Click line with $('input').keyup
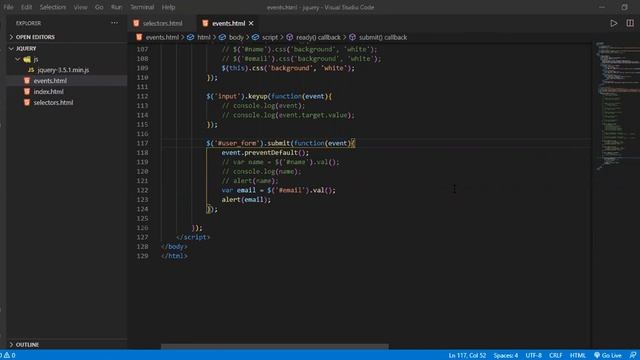The width and height of the screenshot is (640, 360). click(269, 96)
